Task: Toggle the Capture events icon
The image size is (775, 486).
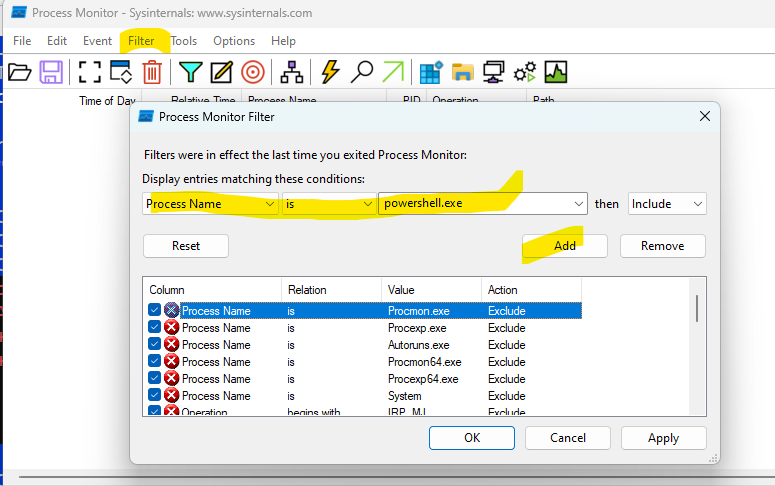Action: tap(90, 72)
